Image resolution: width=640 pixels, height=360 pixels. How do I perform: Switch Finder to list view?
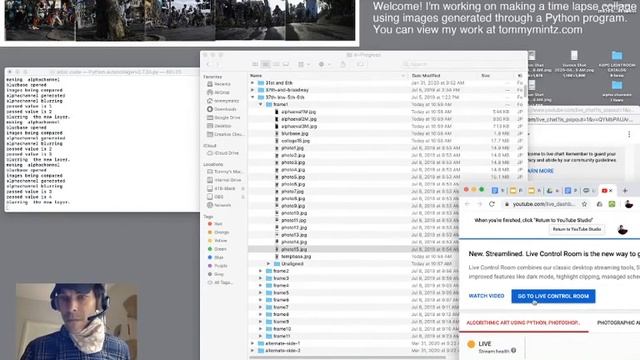[266, 64]
